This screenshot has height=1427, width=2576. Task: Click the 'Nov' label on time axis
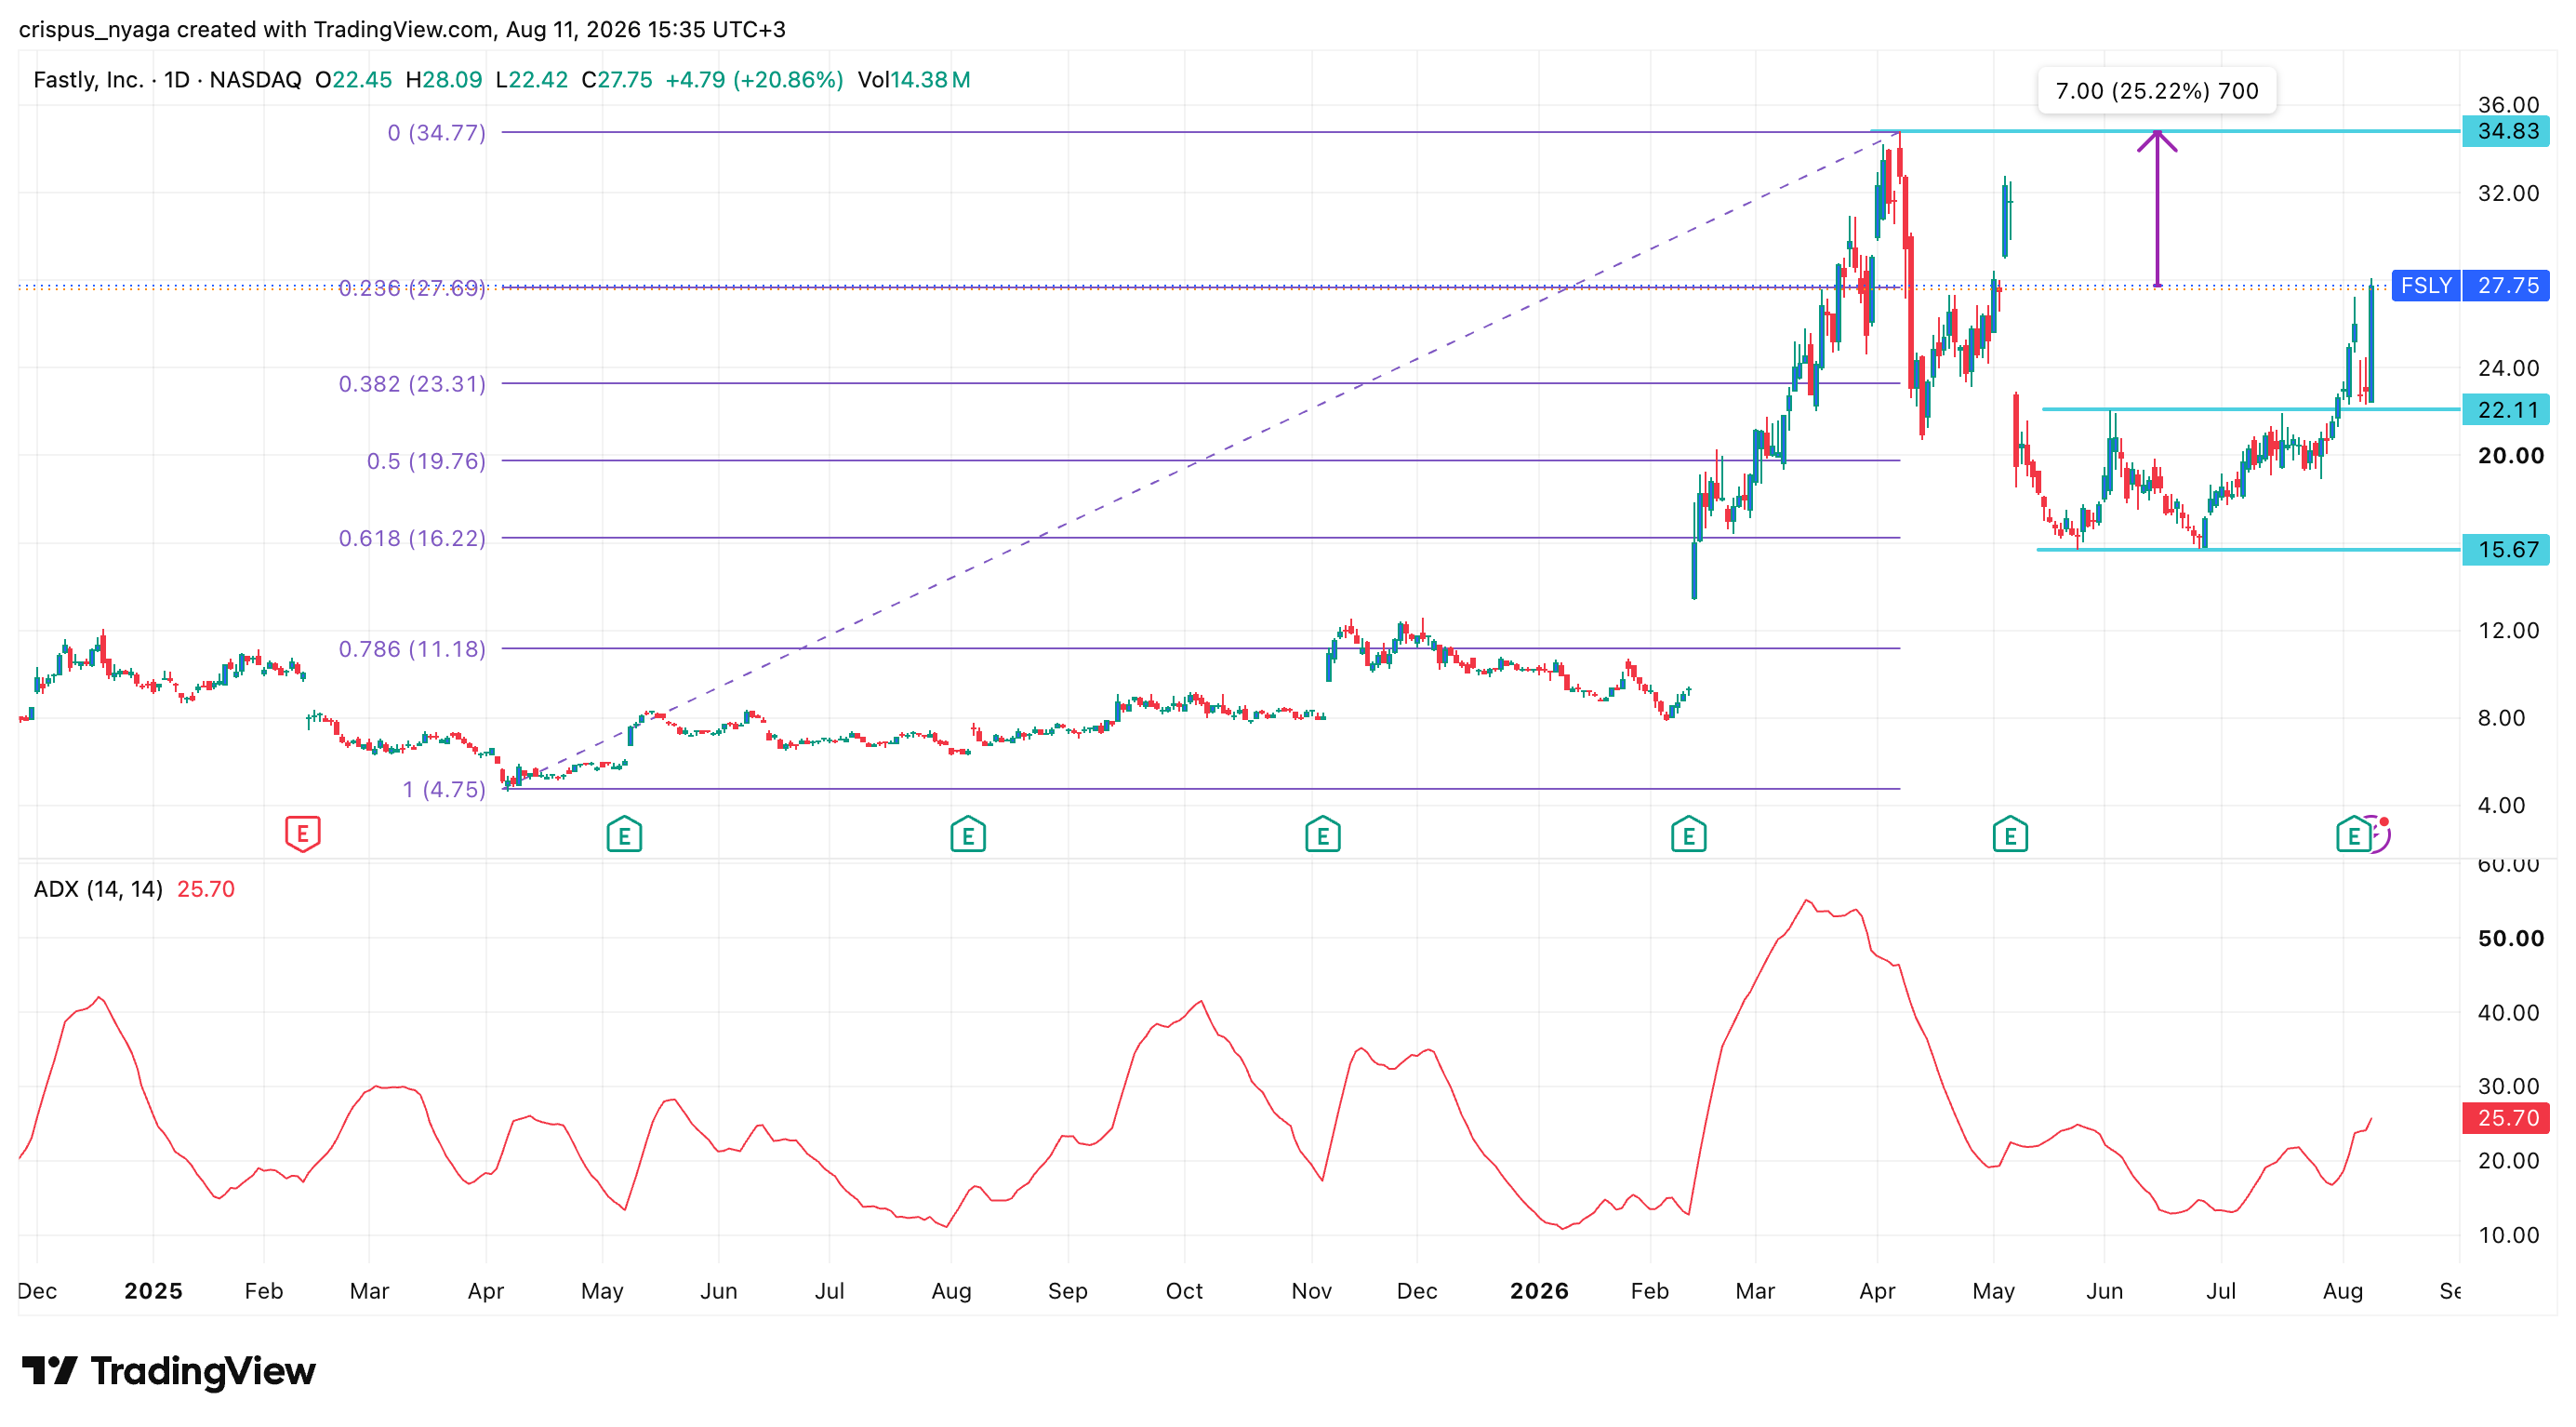1311,1291
